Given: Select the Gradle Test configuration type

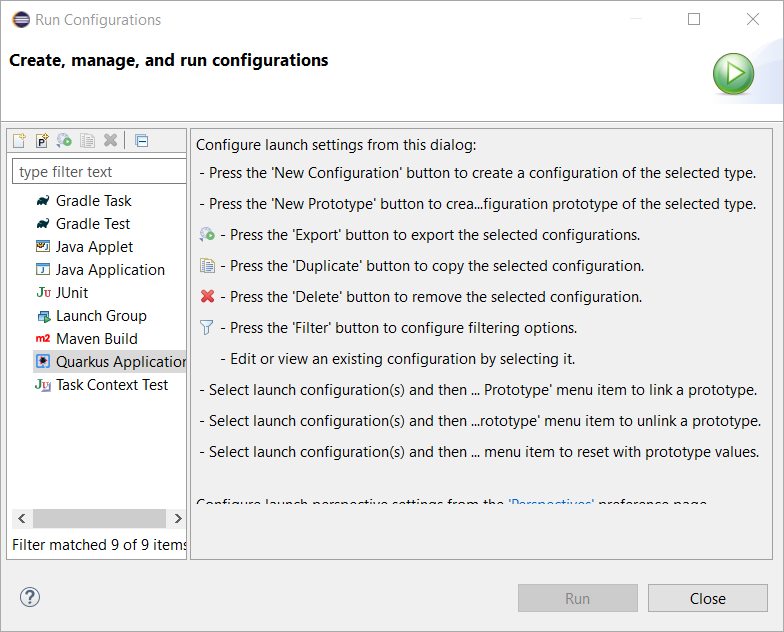Looking at the screenshot, I should [93, 224].
